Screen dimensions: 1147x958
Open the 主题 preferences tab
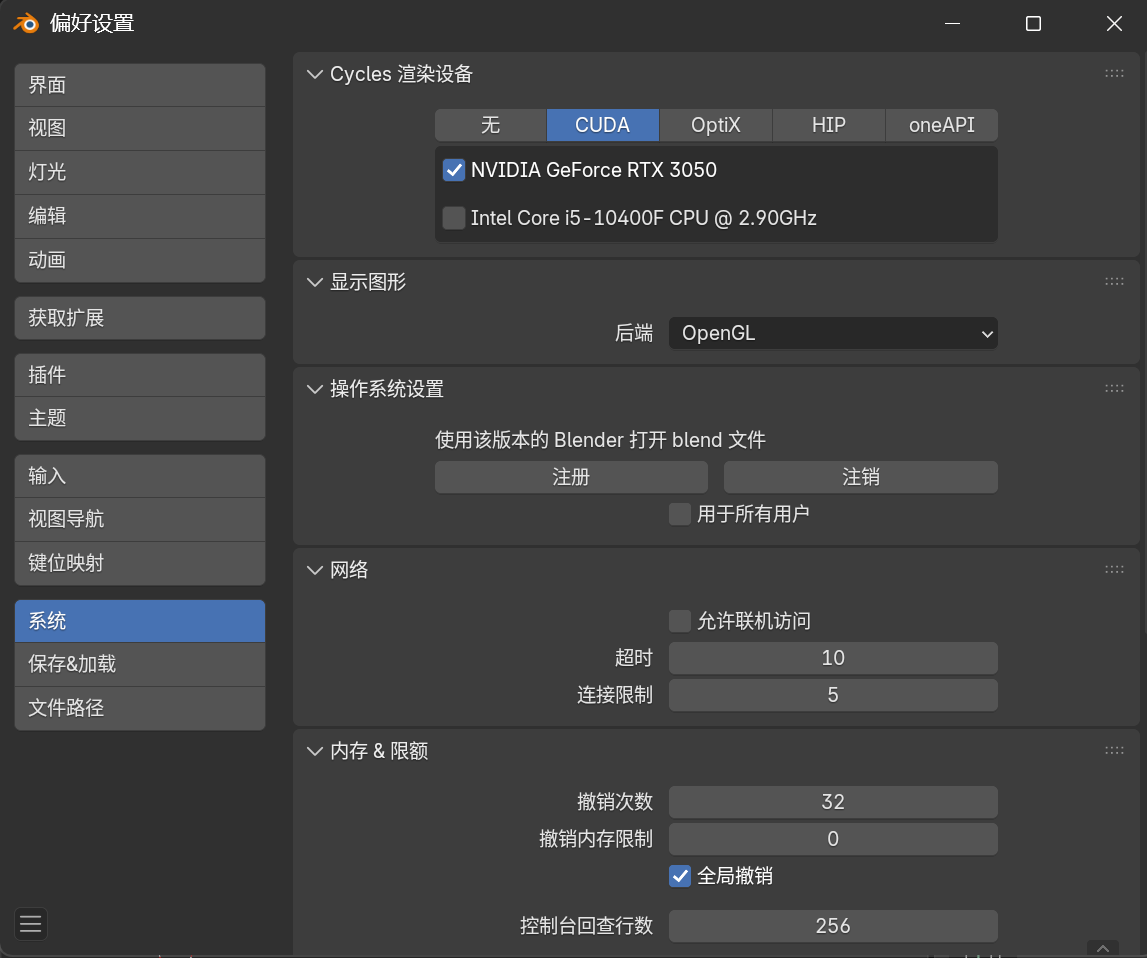140,418
